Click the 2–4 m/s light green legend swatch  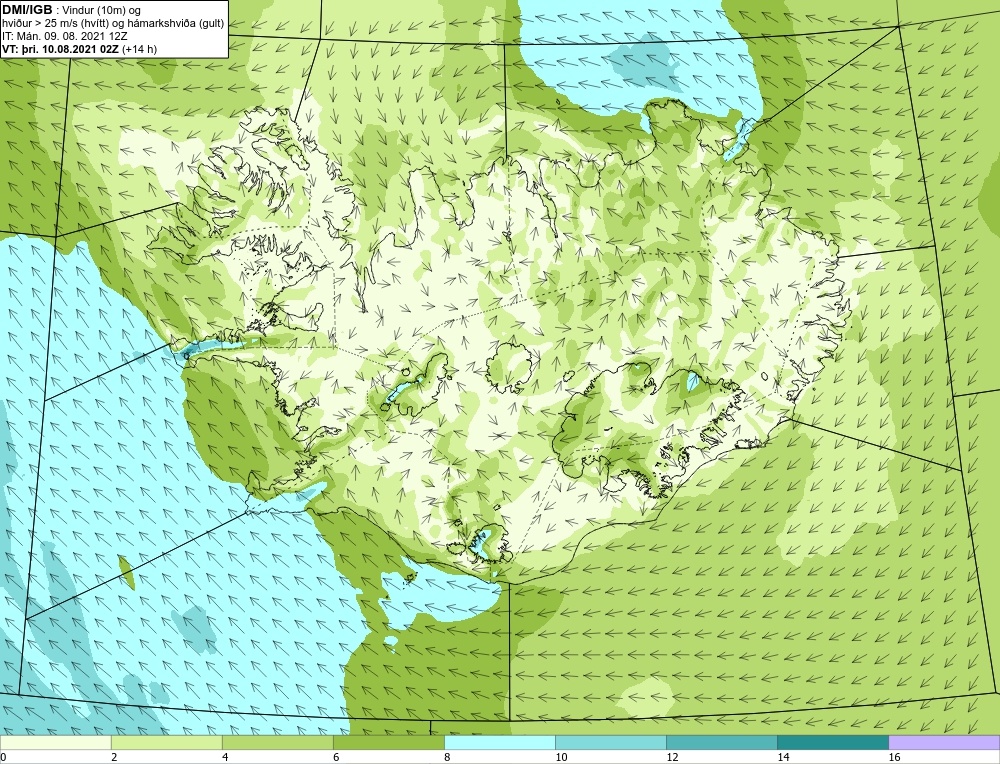166,743
